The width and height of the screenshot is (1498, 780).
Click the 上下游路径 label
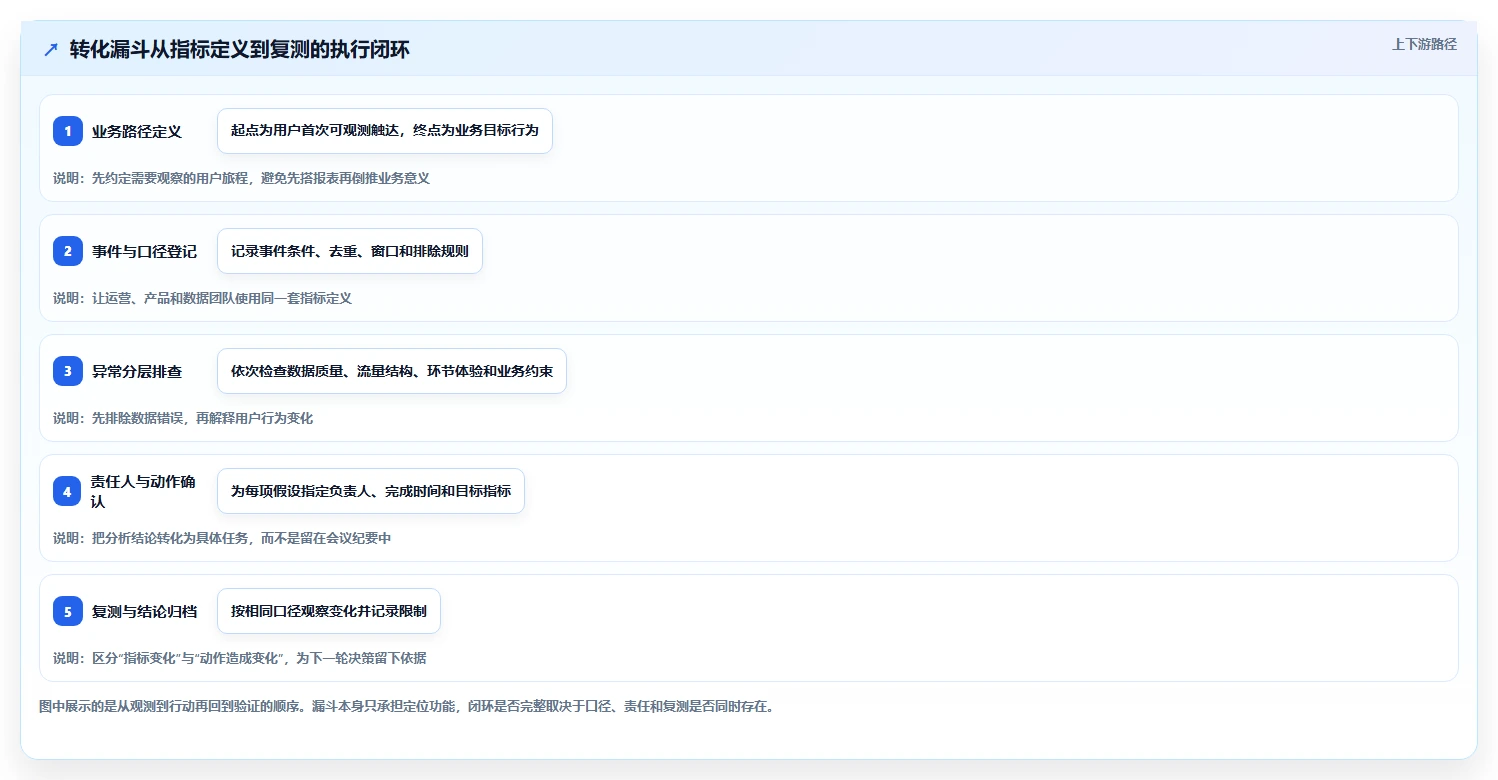1424,44
